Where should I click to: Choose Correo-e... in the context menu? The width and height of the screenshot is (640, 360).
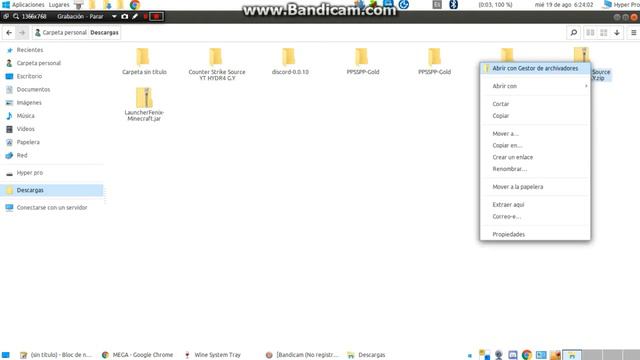point(535,217)
